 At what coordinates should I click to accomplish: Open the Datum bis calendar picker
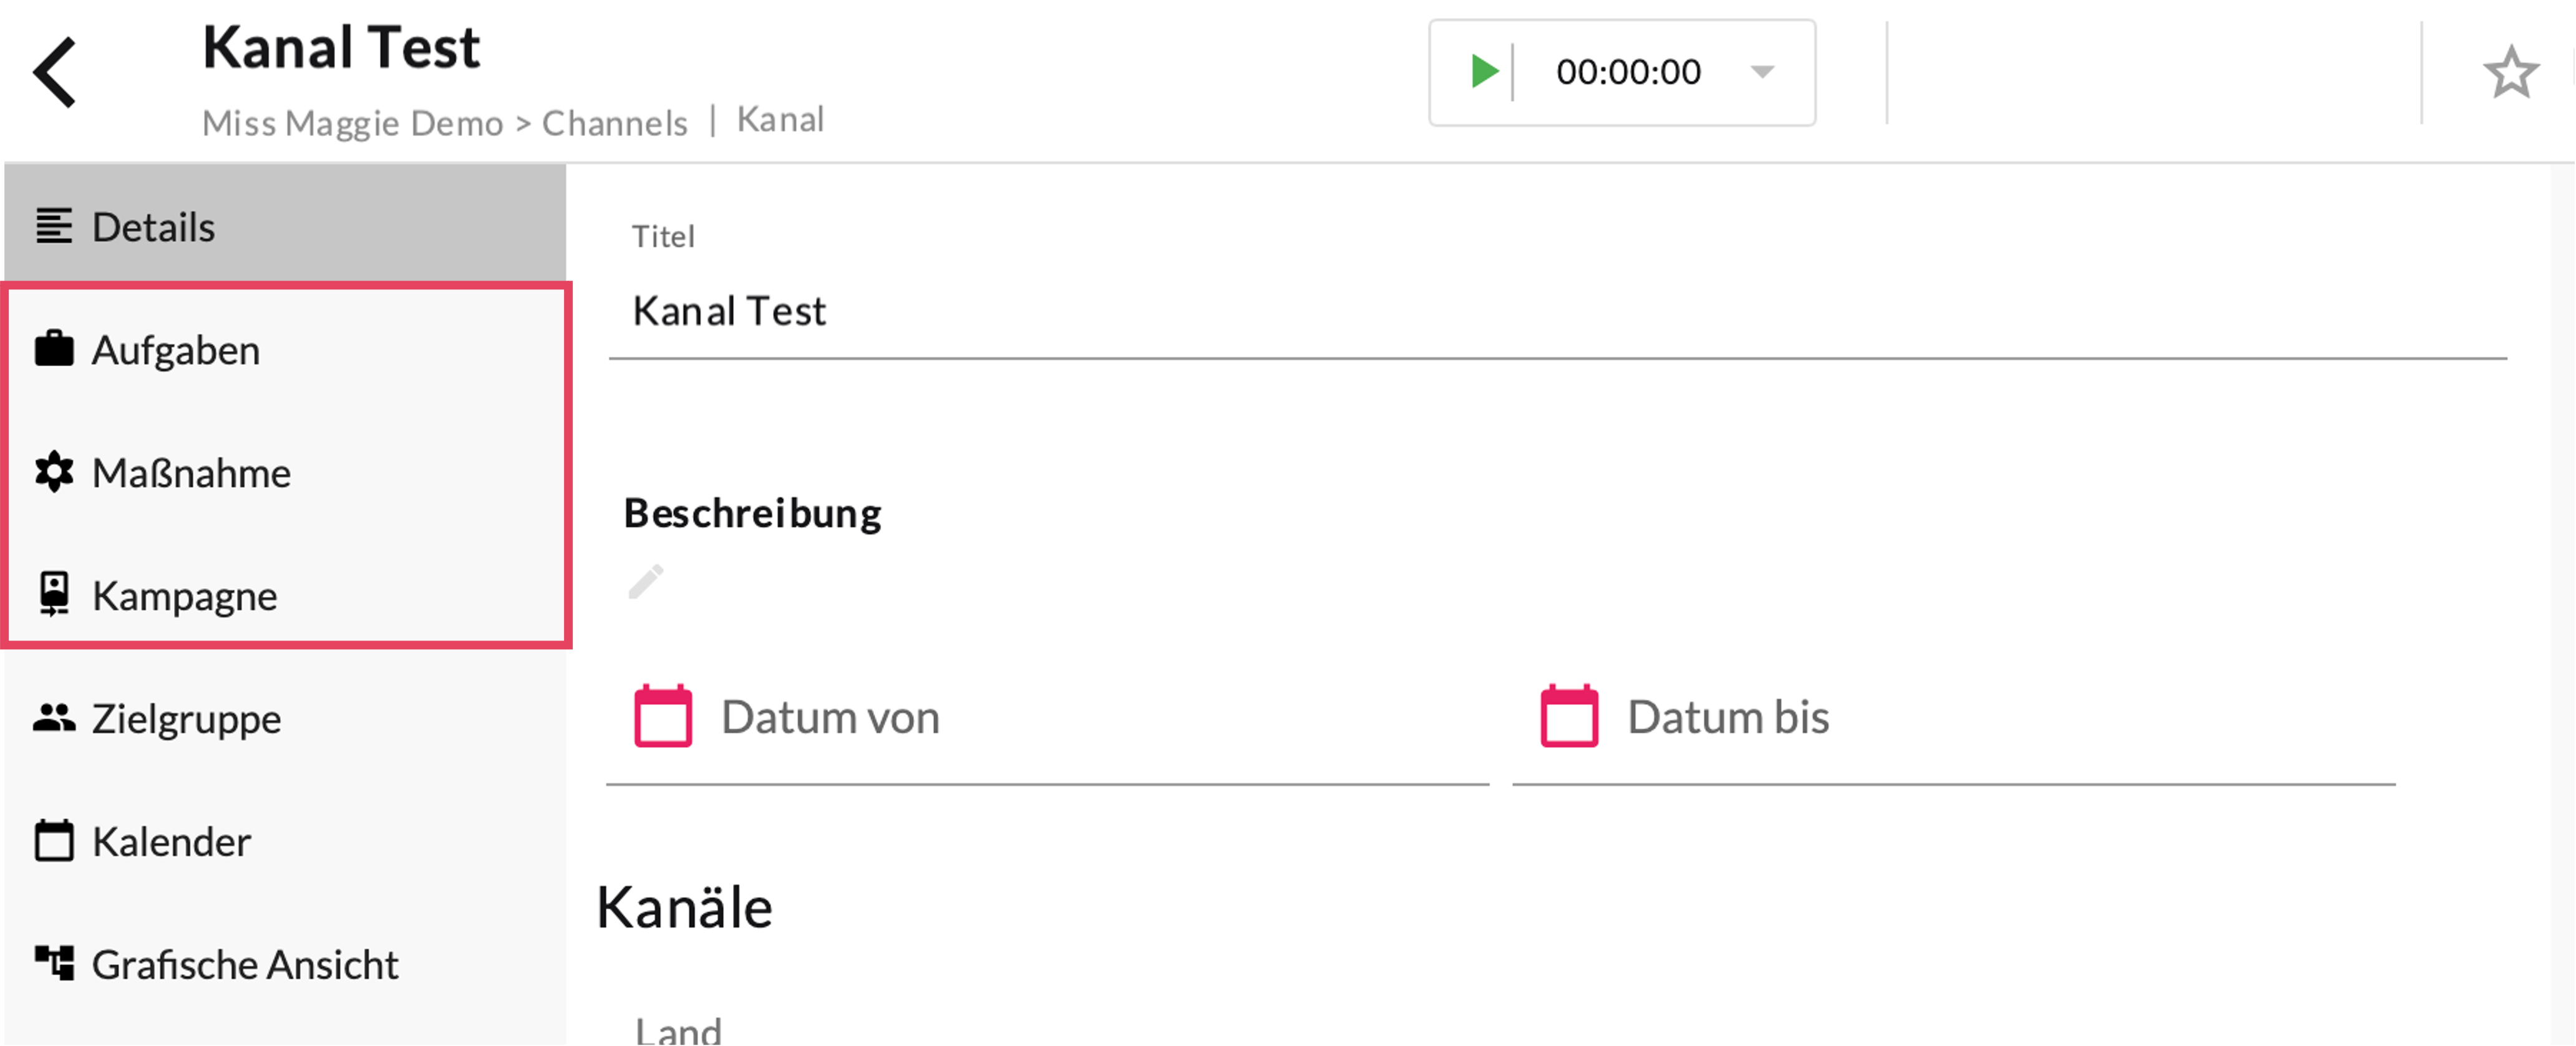pos(1569,716)
